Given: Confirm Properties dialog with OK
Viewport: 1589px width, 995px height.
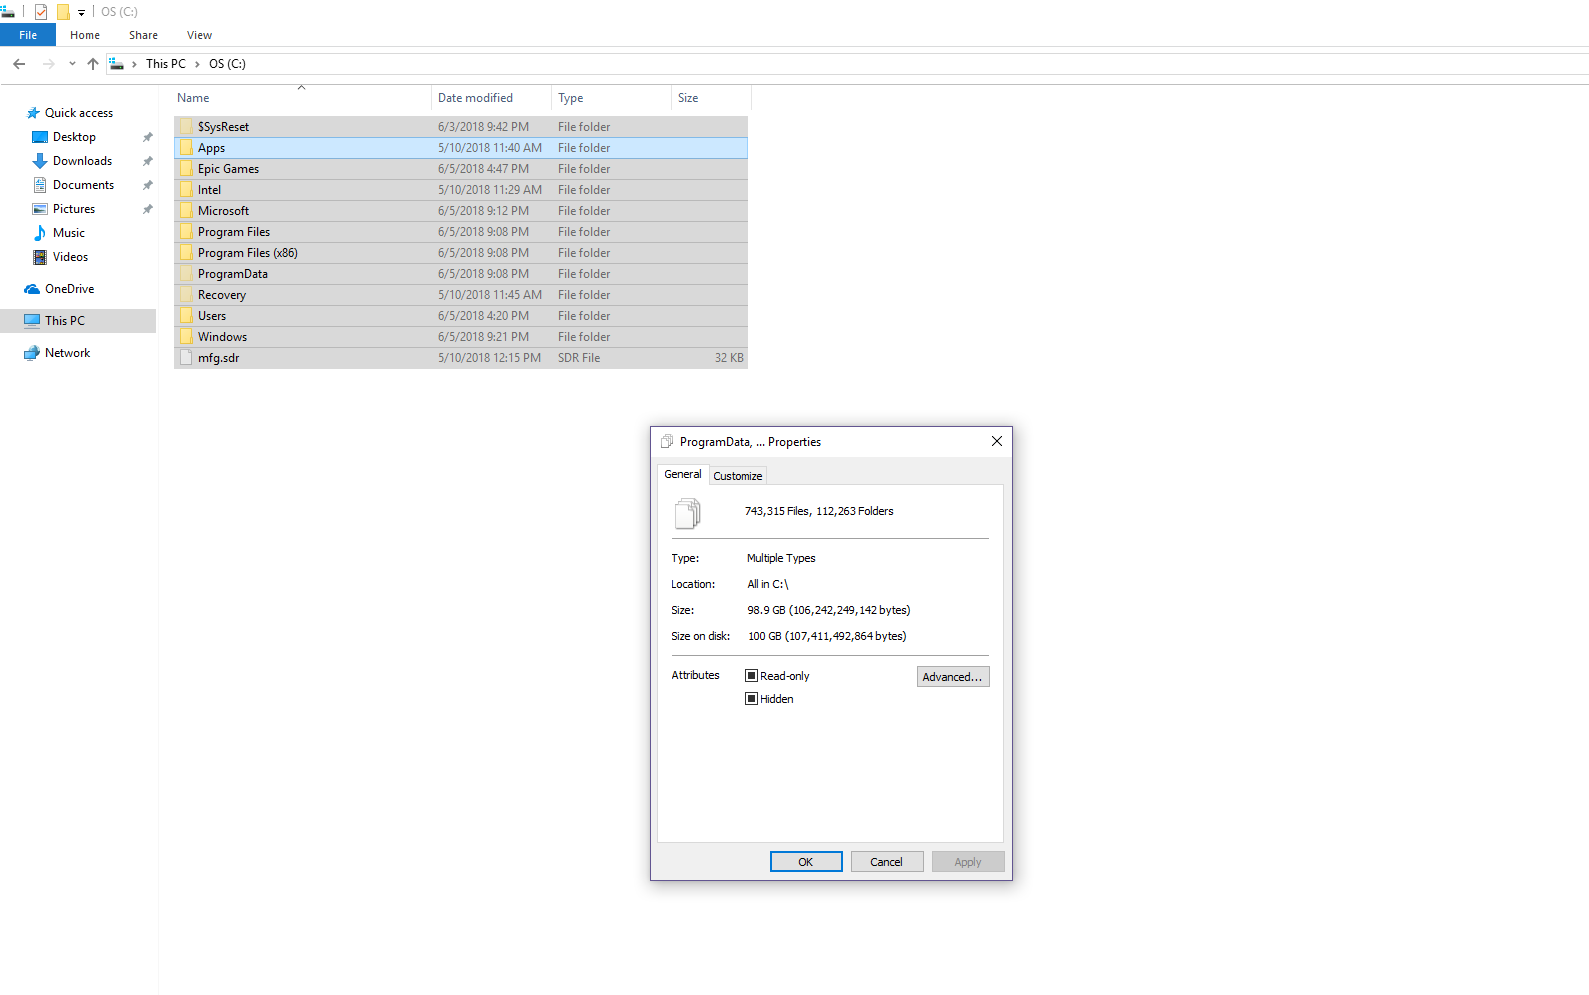Looking at the screenshot, I should (x=806, y=862).
